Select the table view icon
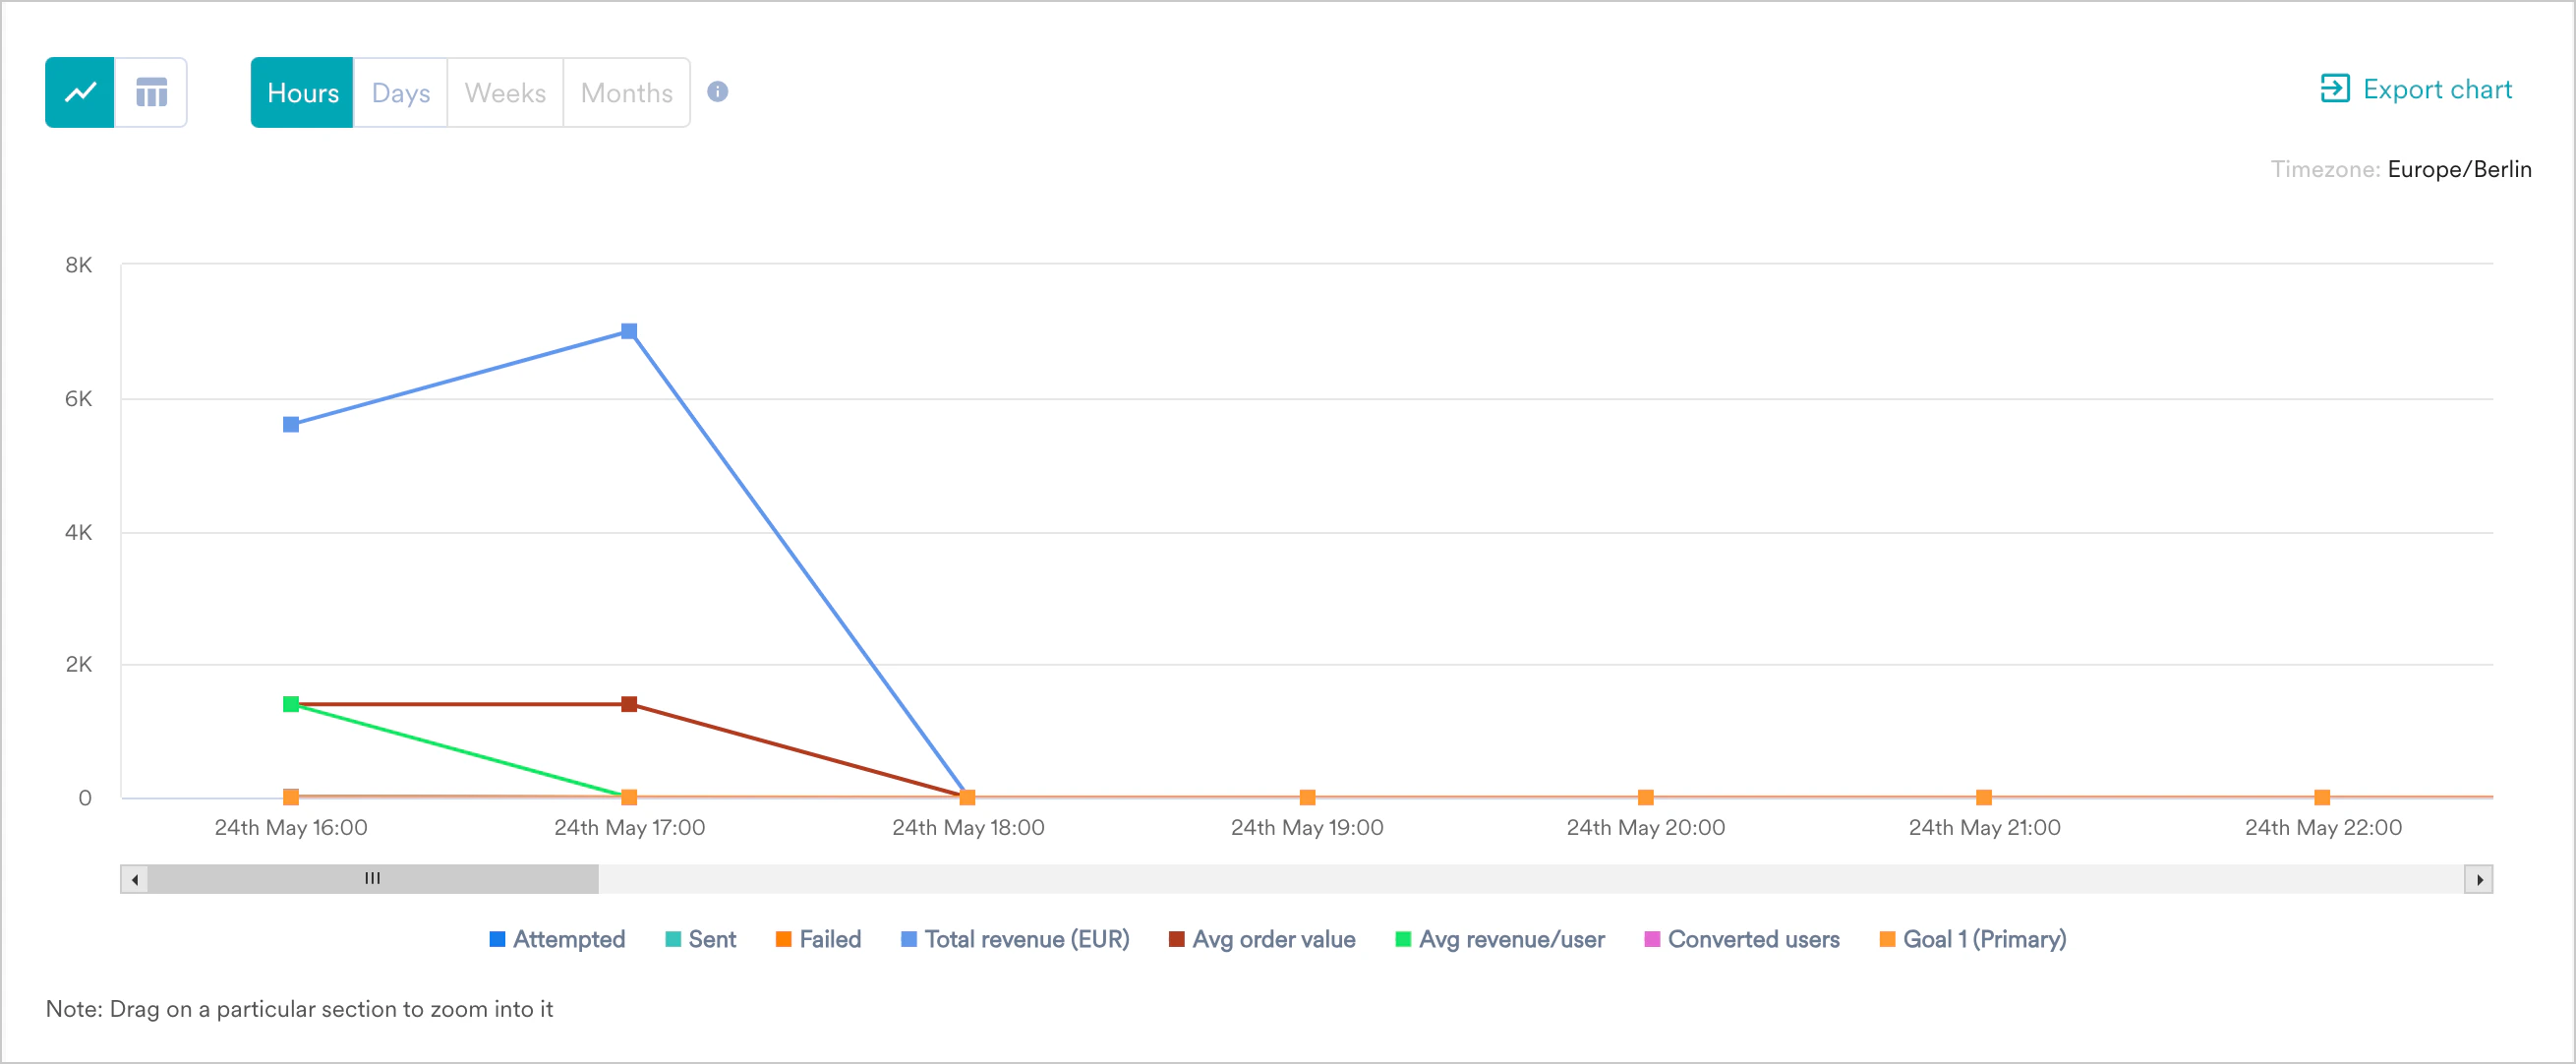 151,92
